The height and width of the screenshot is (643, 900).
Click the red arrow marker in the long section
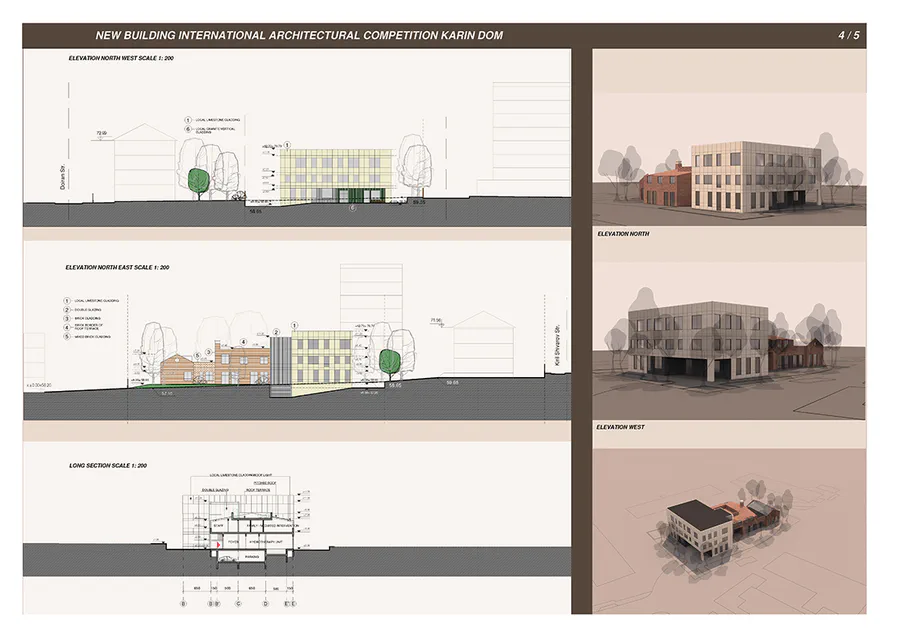click(218, 544)
